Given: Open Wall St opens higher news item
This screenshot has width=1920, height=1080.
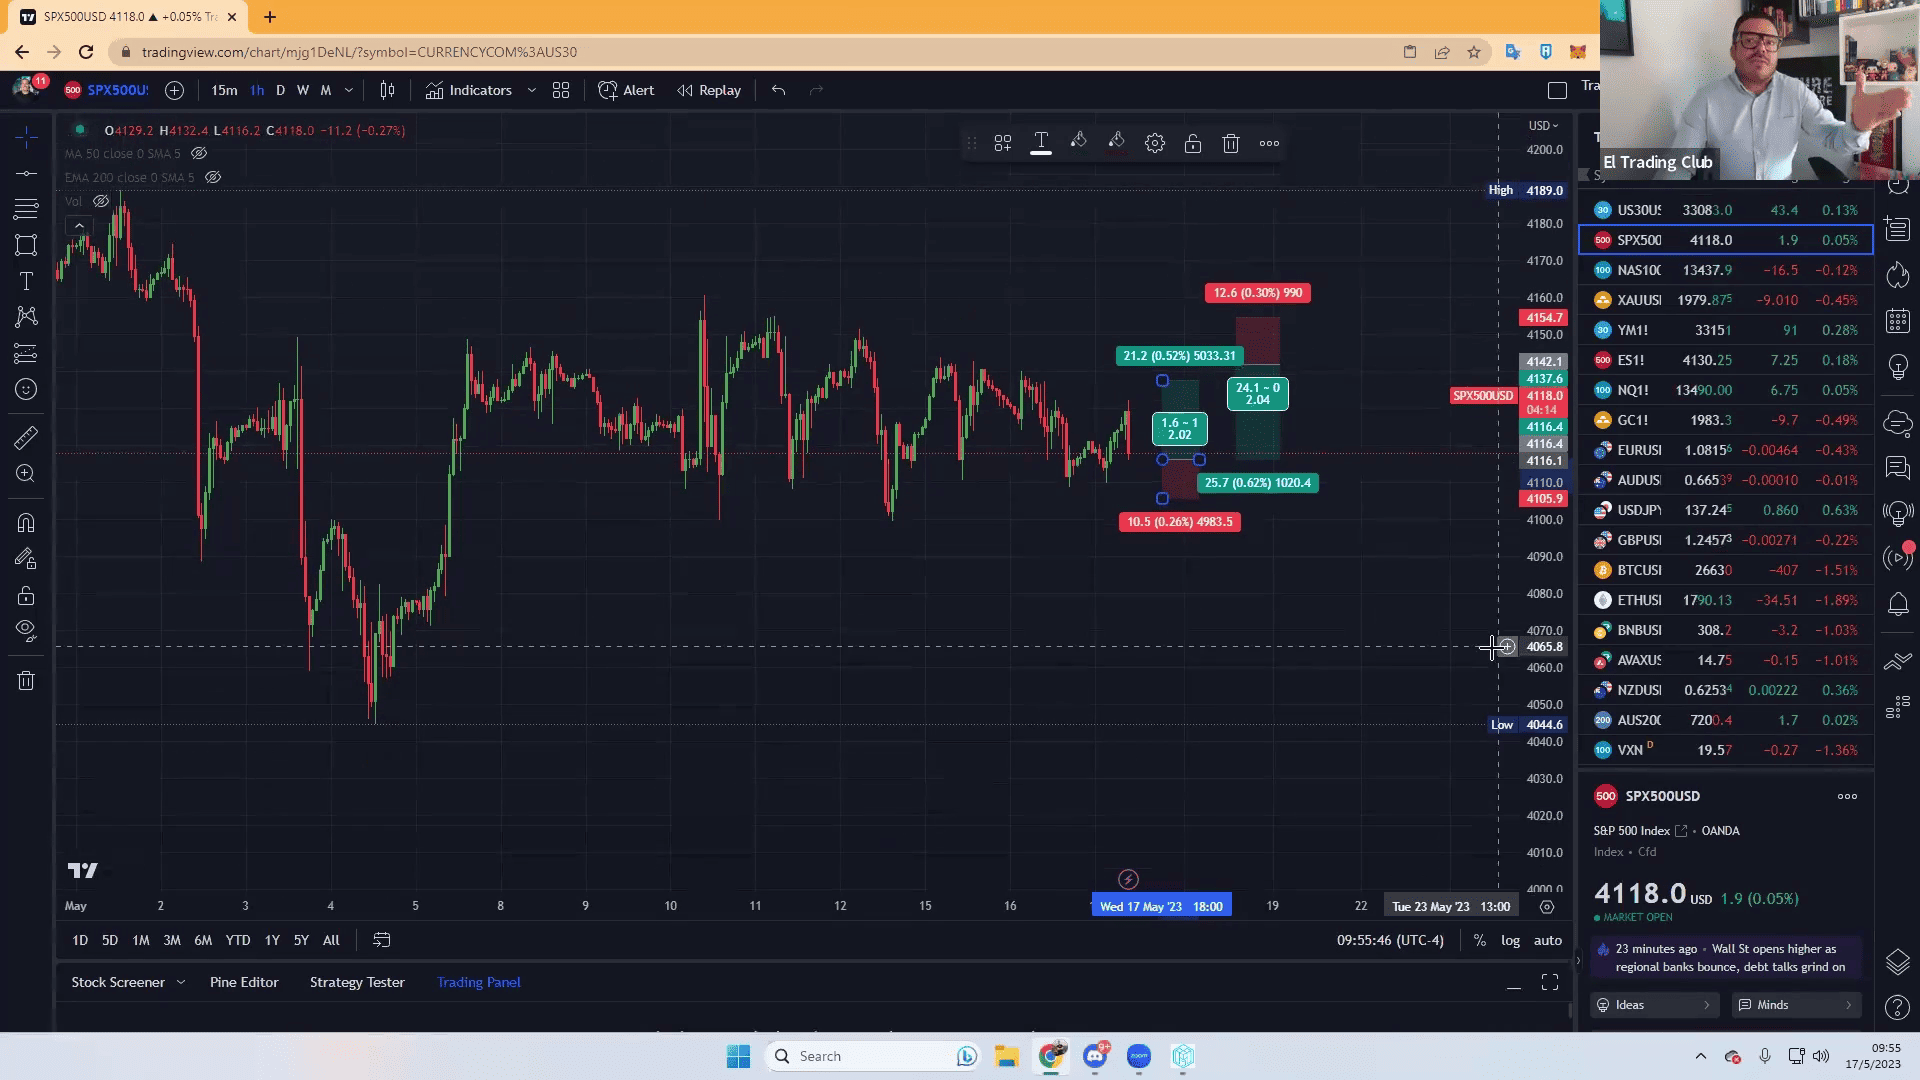Looking at the screenshot, I should pyautogui.click(x=1728, y=958).
